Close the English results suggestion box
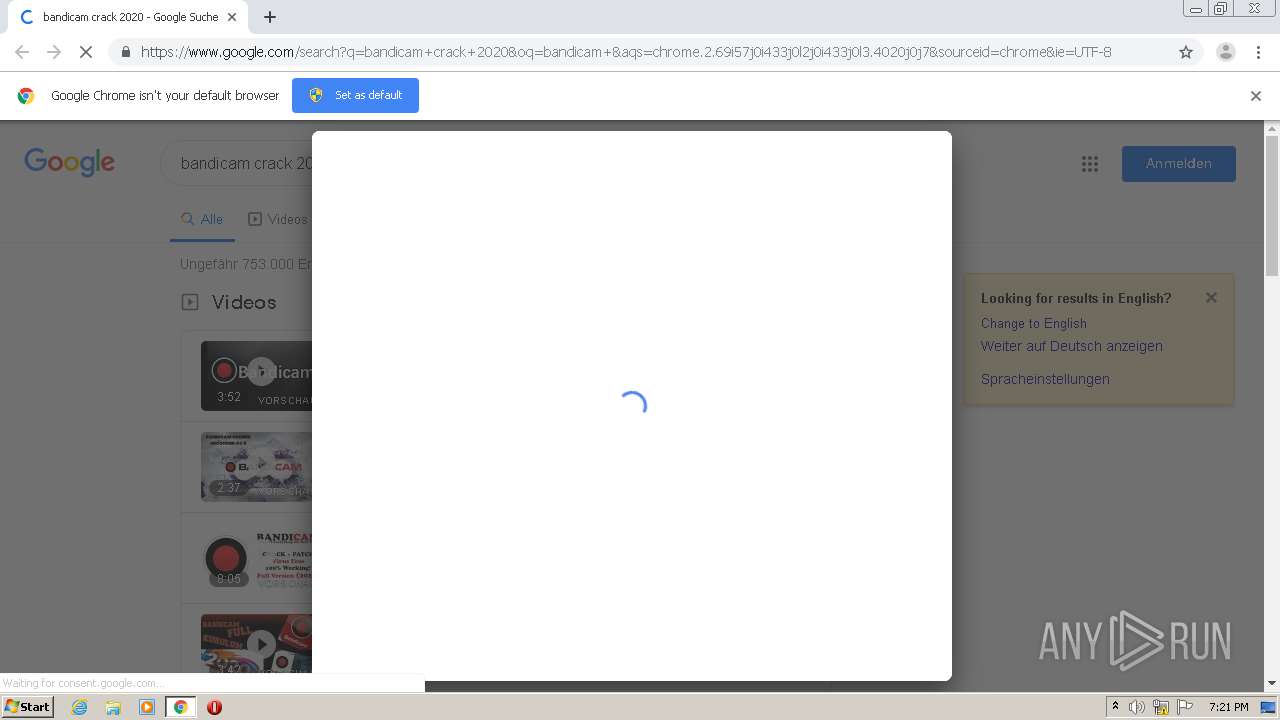The width and height of the screenshot is (1280, 720). tap(1211, 297)
